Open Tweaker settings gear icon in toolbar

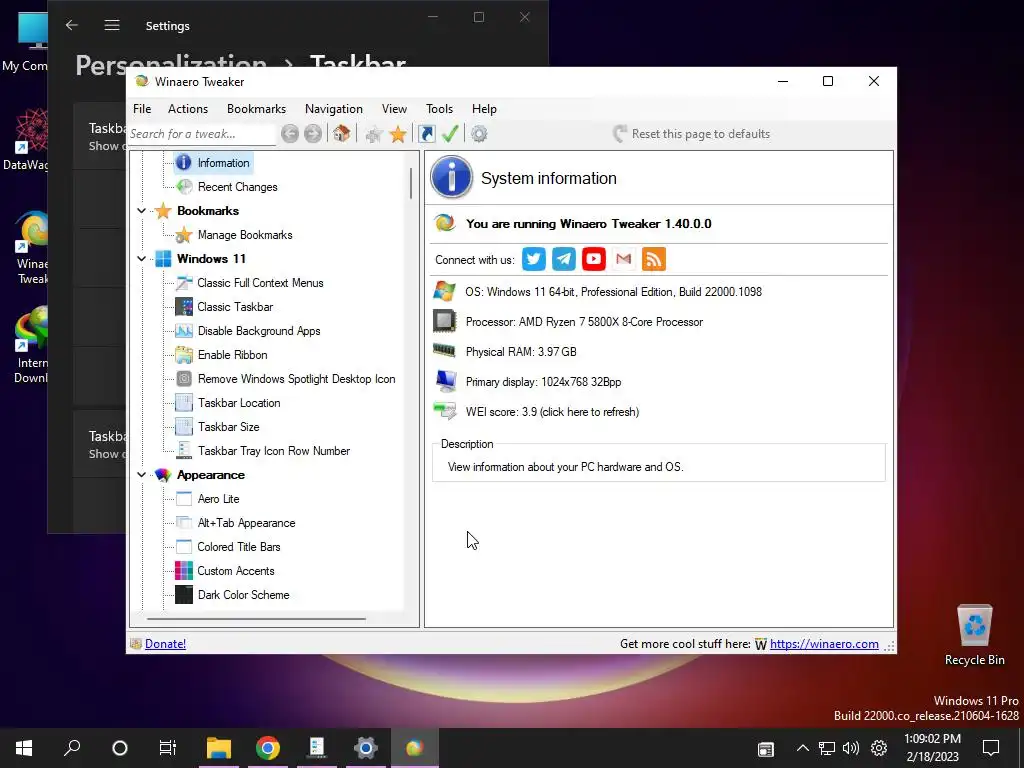click(479, 134)
